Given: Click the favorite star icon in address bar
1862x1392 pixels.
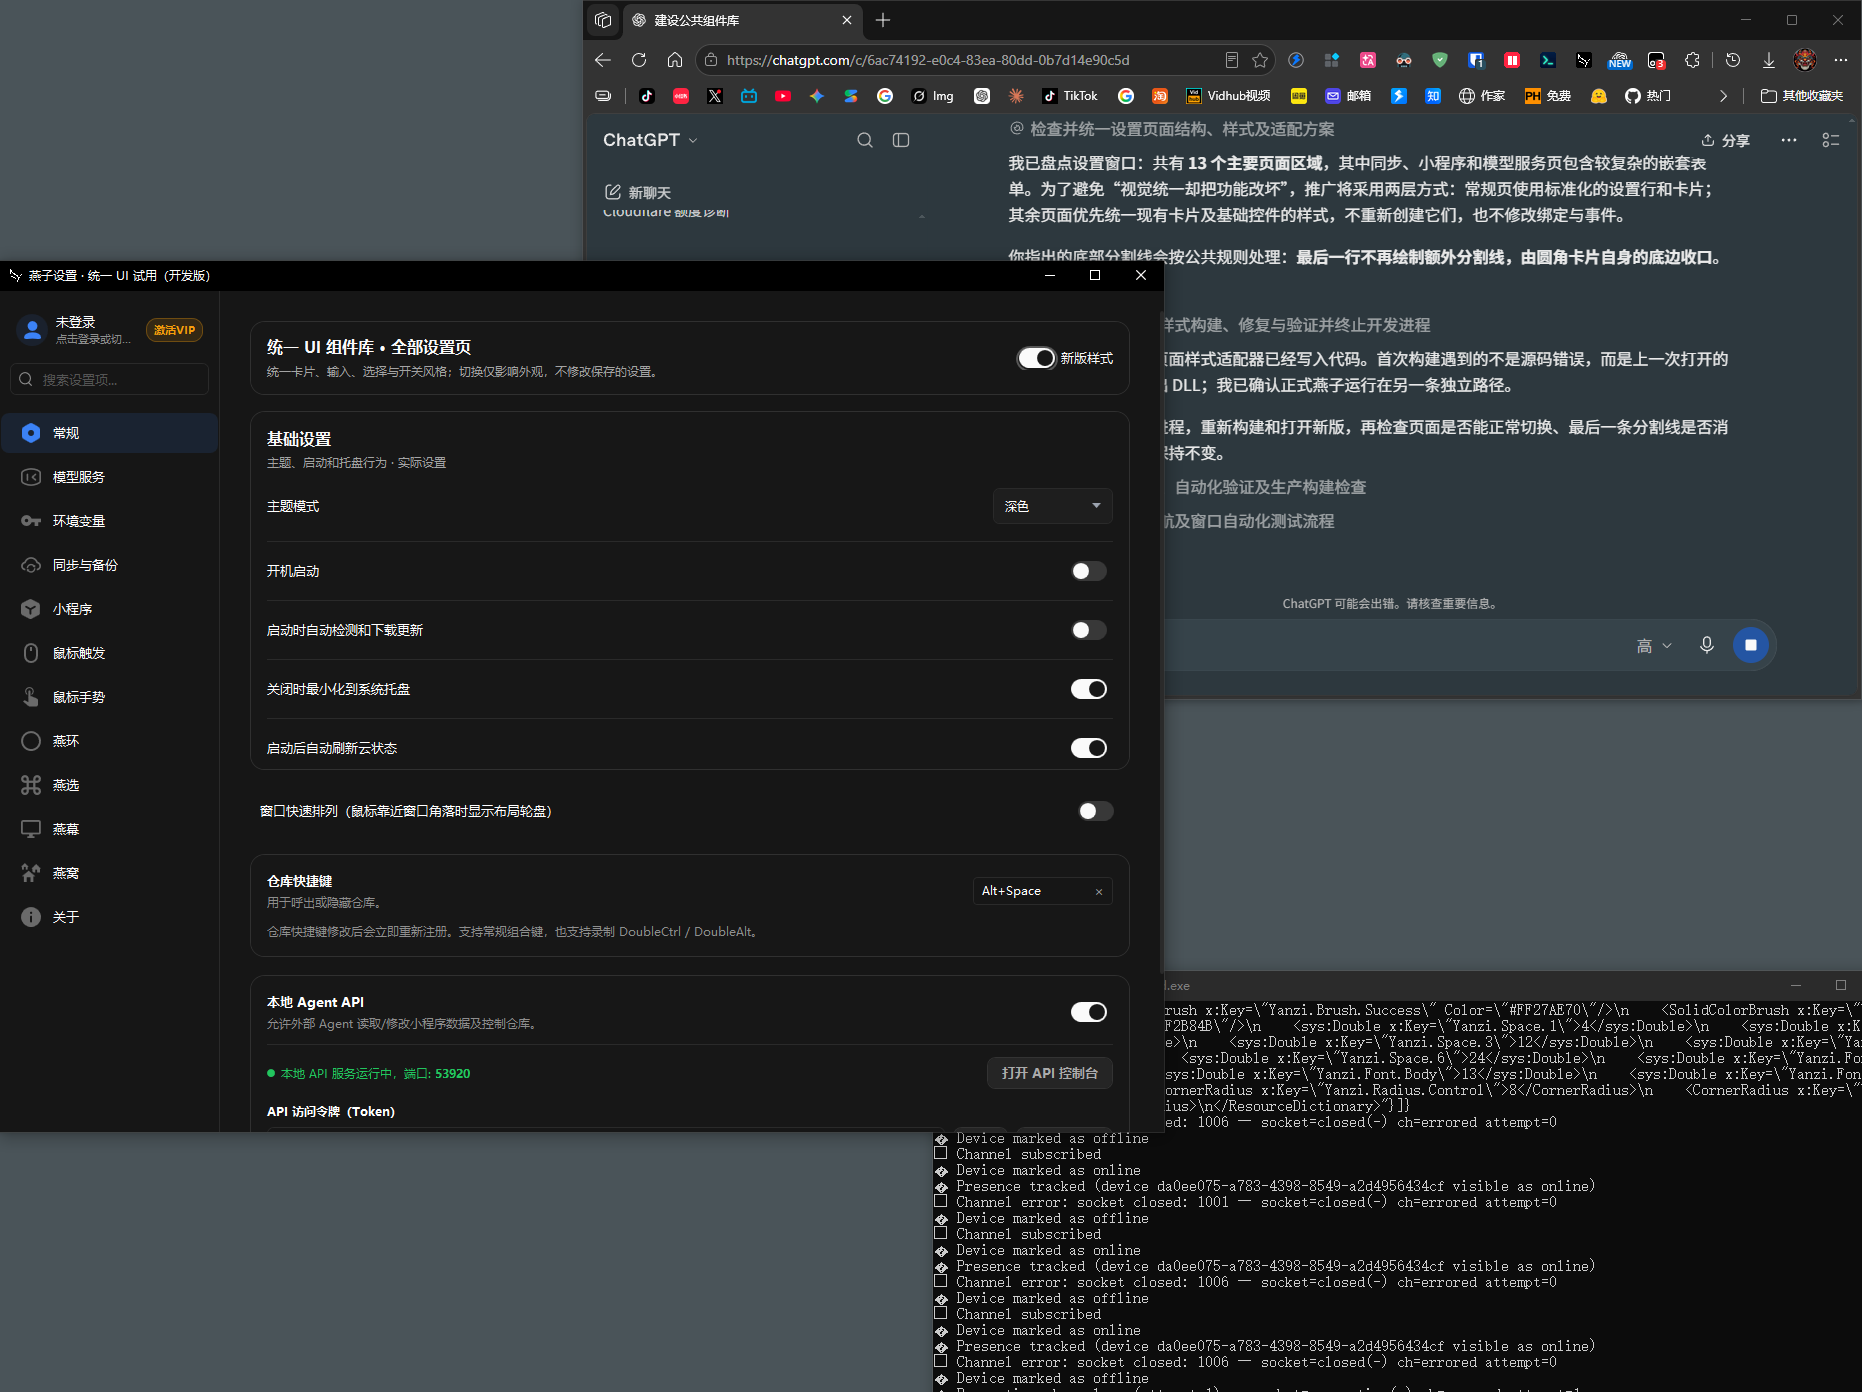Looking at the screenshot, I should click(x=1260, y=60).
